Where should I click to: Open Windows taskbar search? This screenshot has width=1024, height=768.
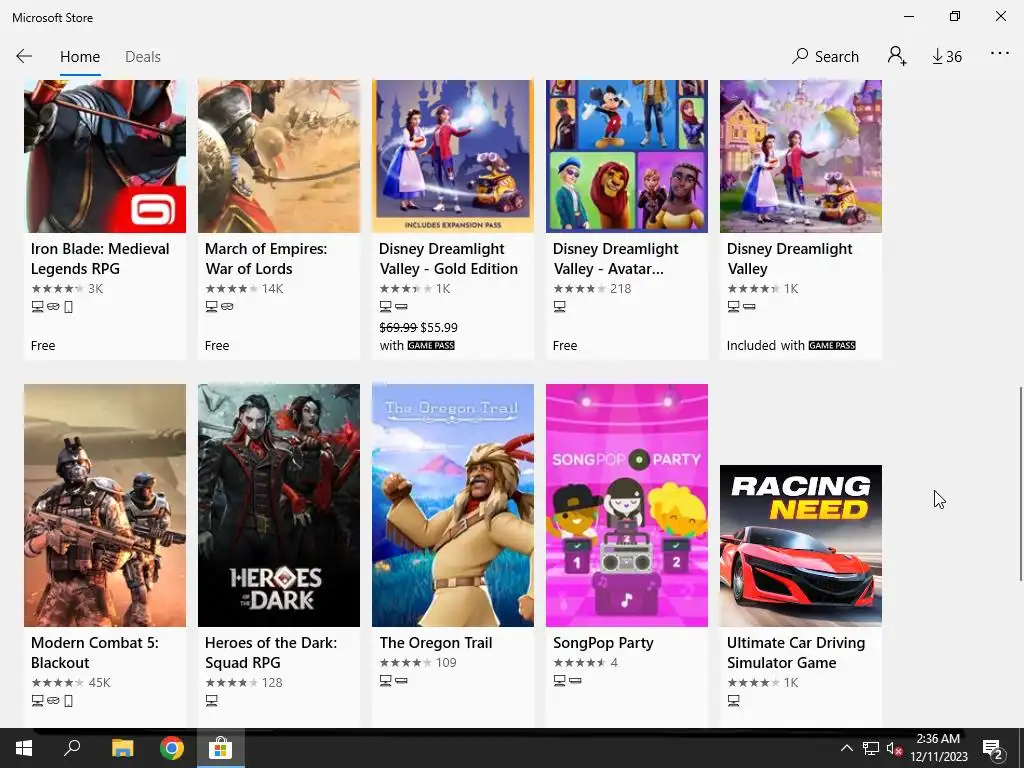click(x=72, y=748)
